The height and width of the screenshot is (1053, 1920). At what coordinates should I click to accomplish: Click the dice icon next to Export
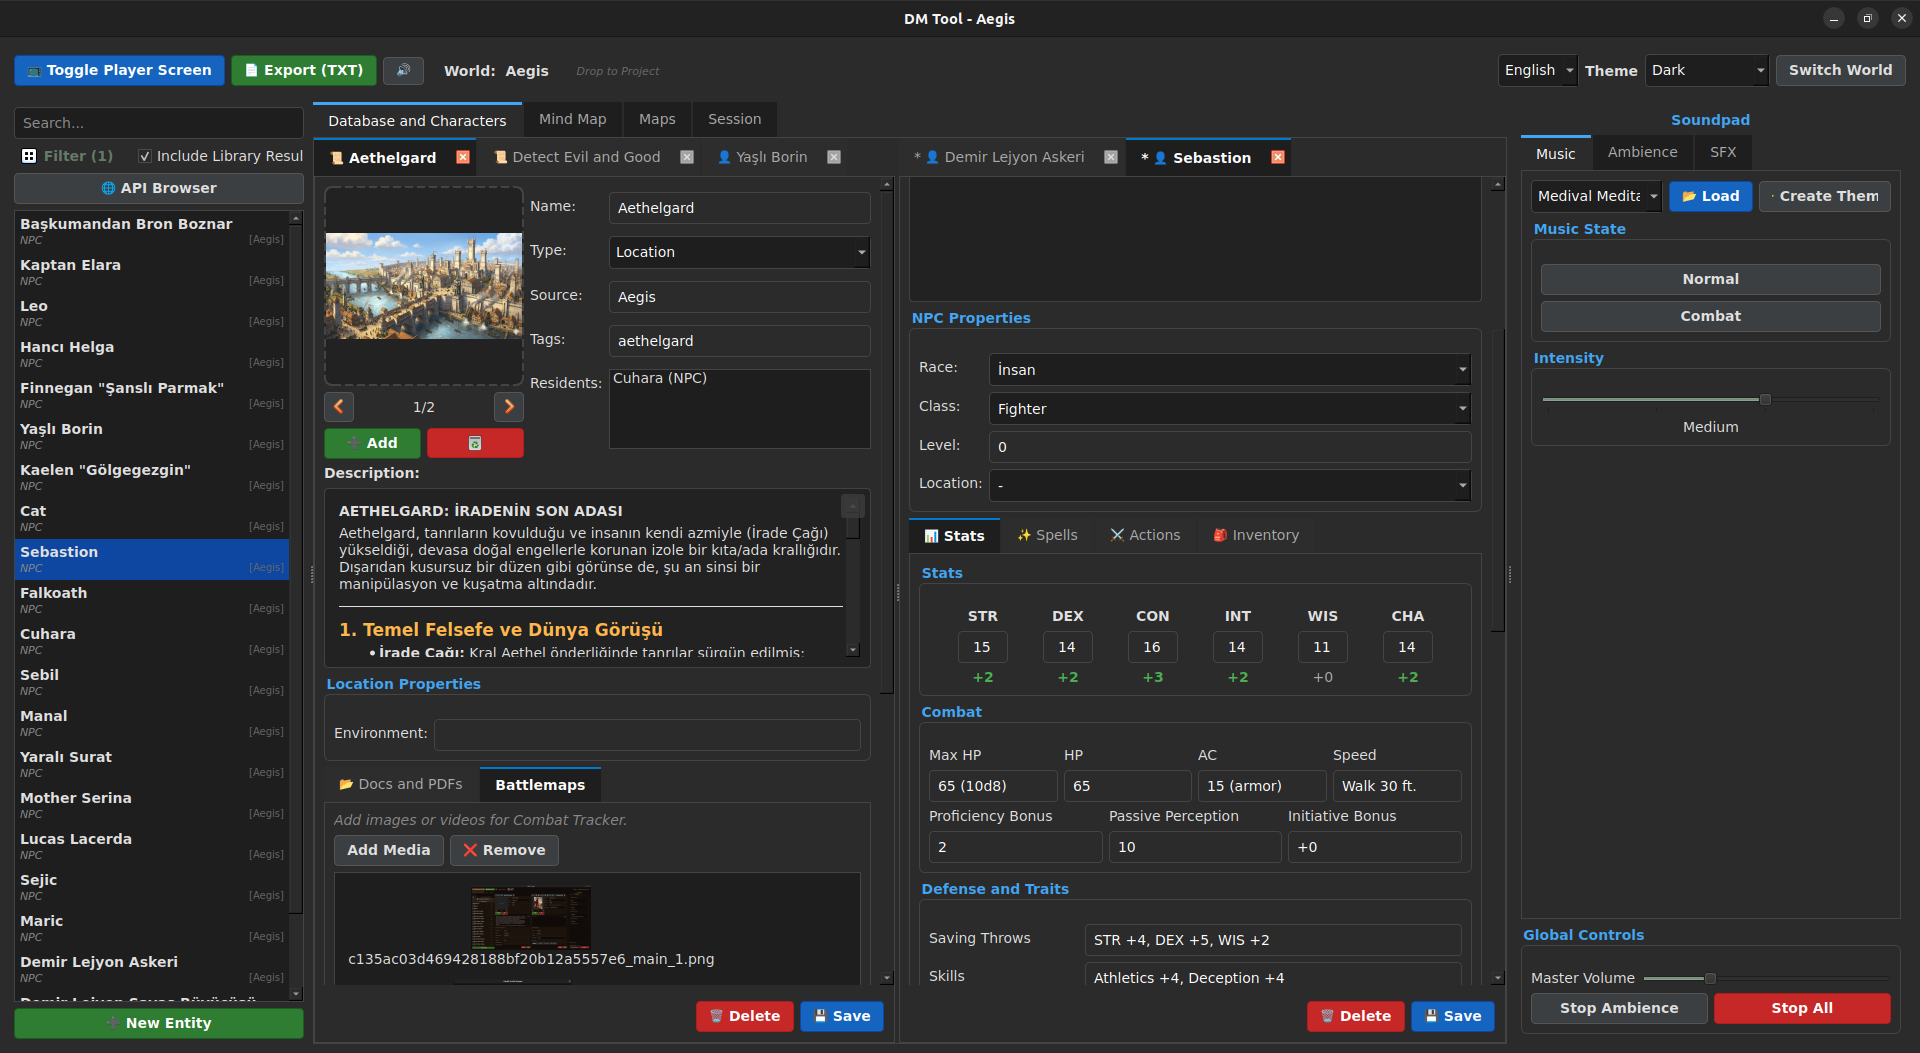[x=404, y=70]
